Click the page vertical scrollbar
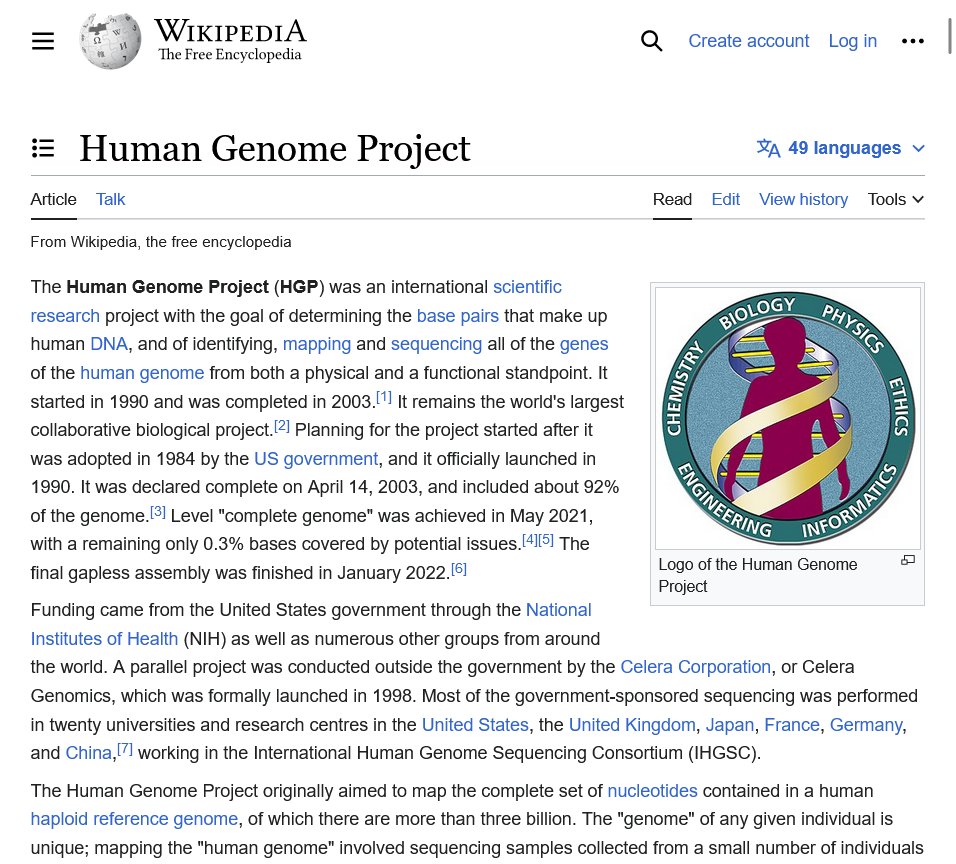The width and height of the screenshot is (956, 864). [x=949, y=37]
